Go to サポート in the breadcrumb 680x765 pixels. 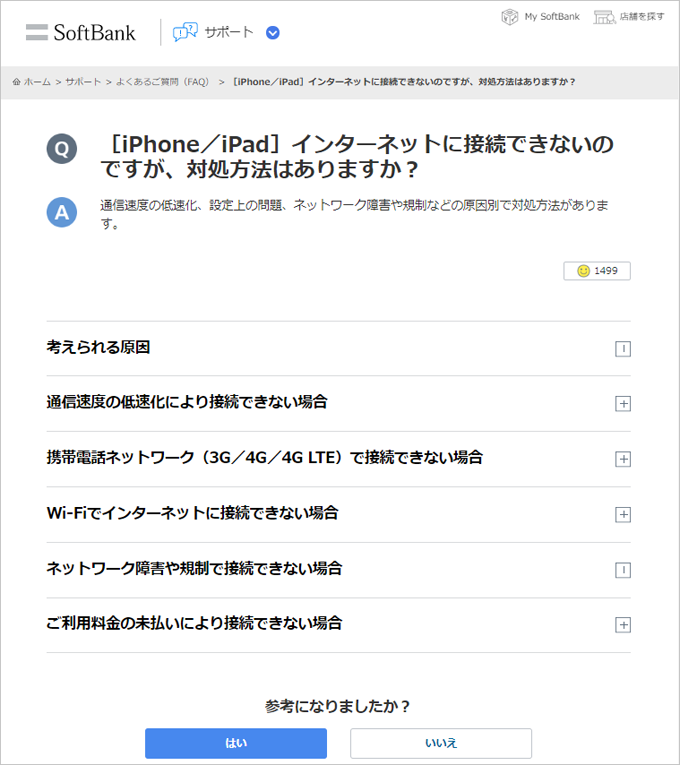(x=83, y=82)
